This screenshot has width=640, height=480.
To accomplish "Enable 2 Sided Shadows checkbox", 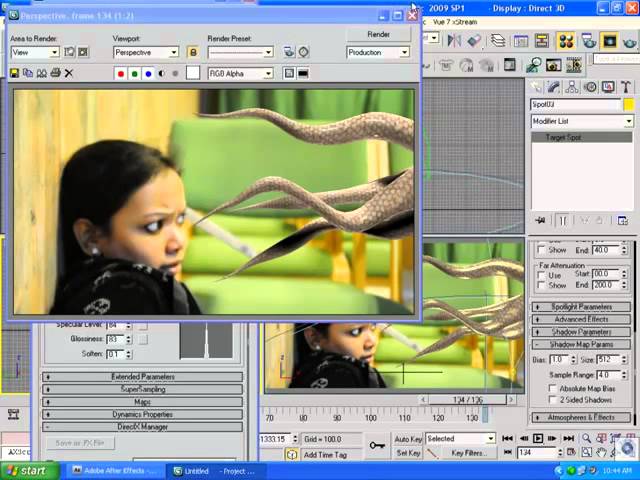I will click(x=553, y=400).
